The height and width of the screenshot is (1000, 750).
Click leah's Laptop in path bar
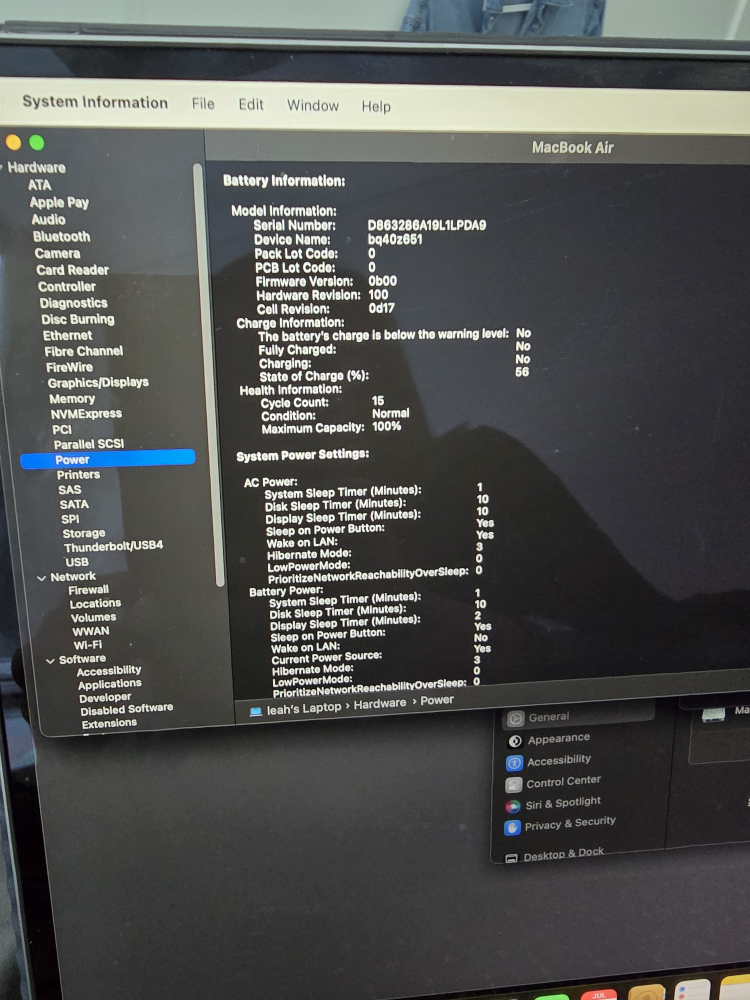tap(304, 708)
